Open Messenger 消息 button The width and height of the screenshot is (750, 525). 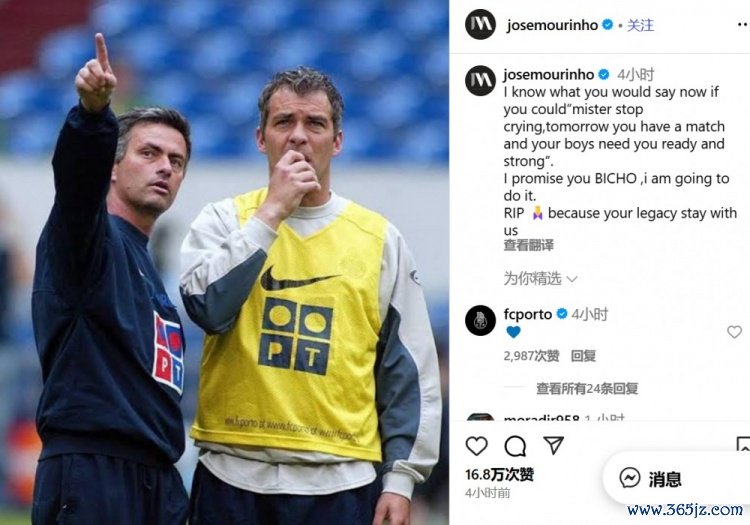click(651, 478)
